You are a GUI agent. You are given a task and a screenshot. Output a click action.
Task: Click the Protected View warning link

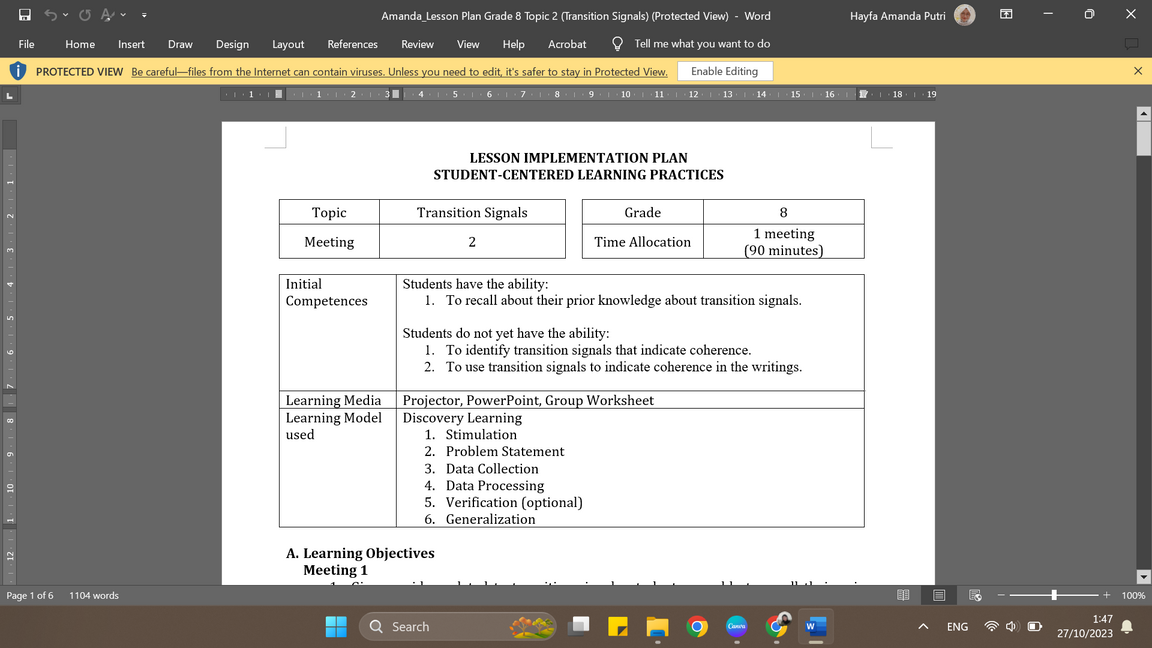point(399,72)
